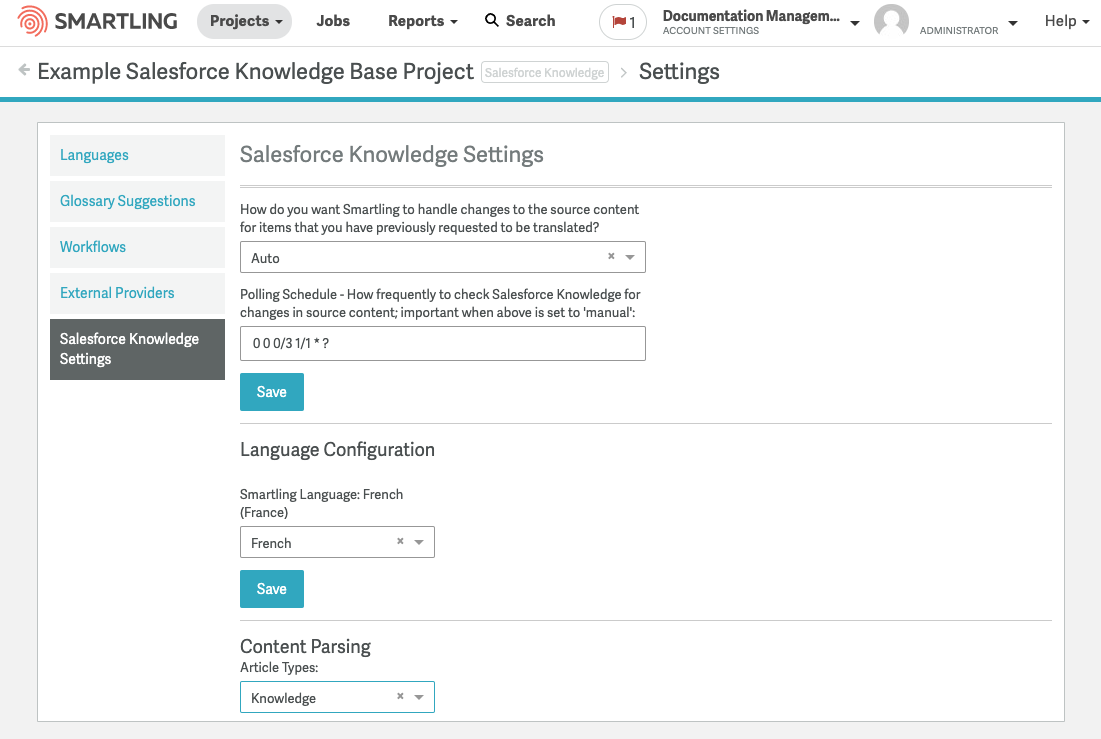The image size is (1101, 739).
Task: Click the ACCOUNT SETTINGS label
Action: [711, 31]
